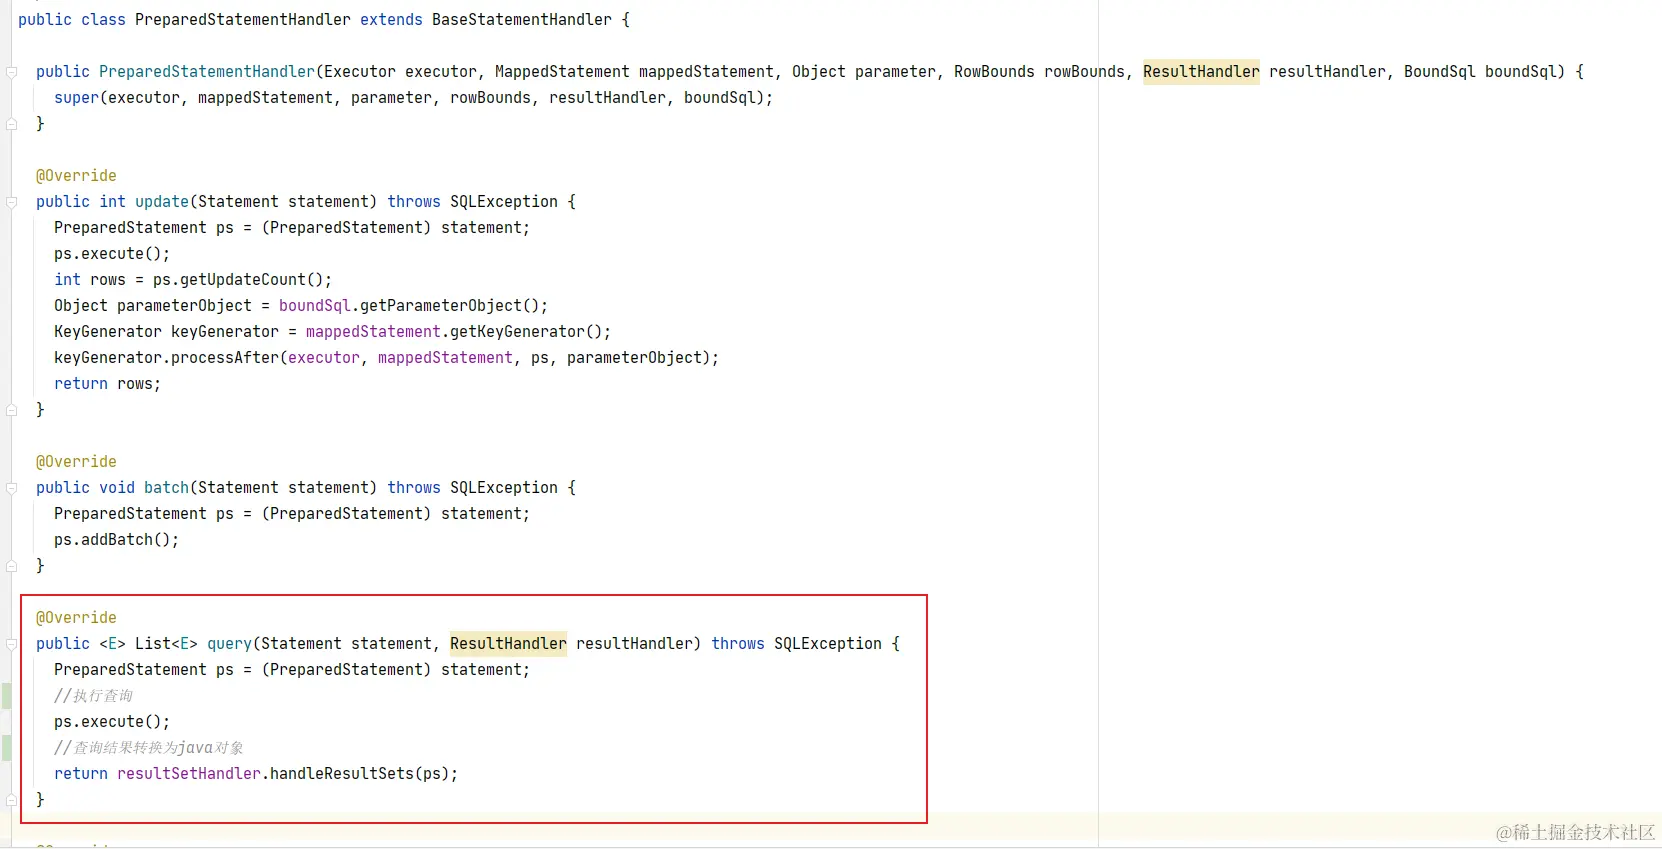
Task: Click the batch method name
Action: click(166, 488)
